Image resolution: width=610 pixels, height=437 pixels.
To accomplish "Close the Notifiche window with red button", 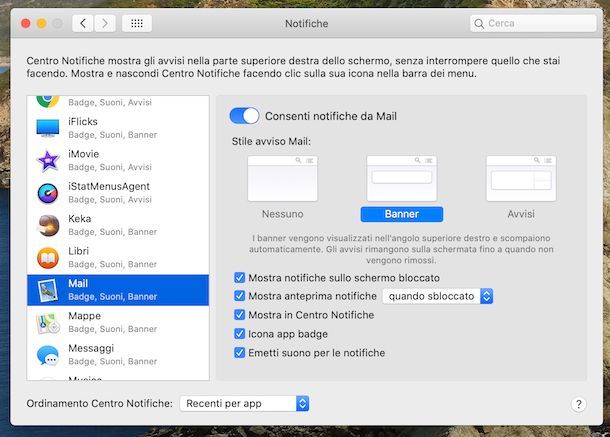I will [x=26, y=23].
